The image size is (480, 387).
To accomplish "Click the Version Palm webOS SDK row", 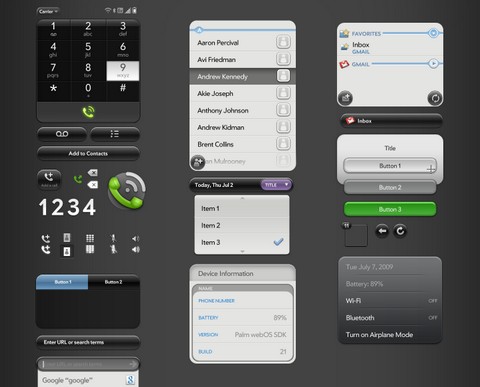I will coord(242,335).
